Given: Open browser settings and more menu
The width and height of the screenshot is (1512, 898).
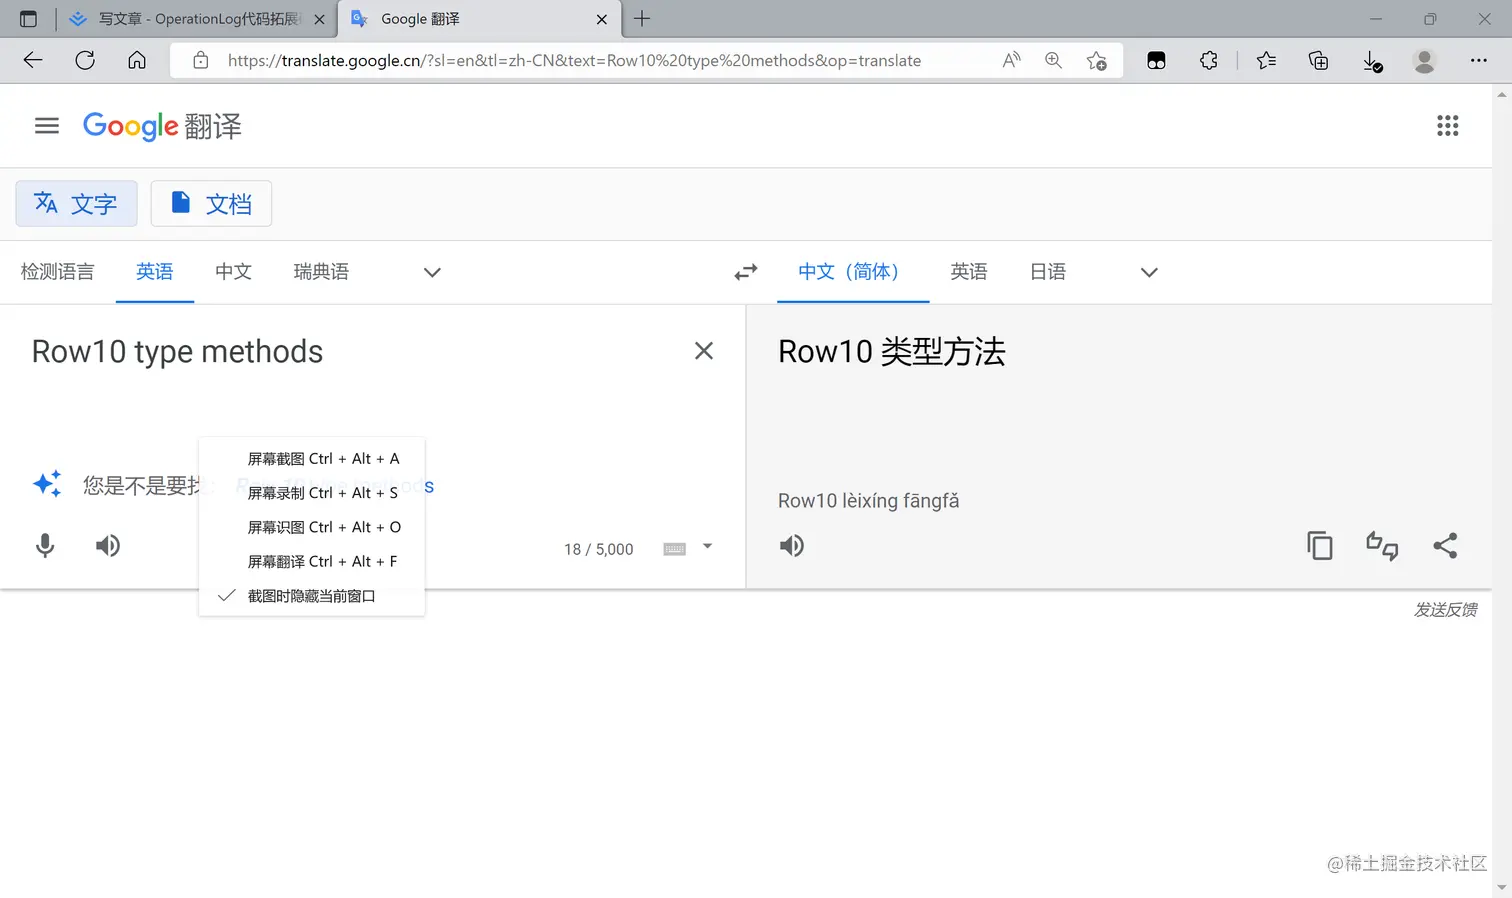Looking at the screenshot, I should [x=1479, y=60].
